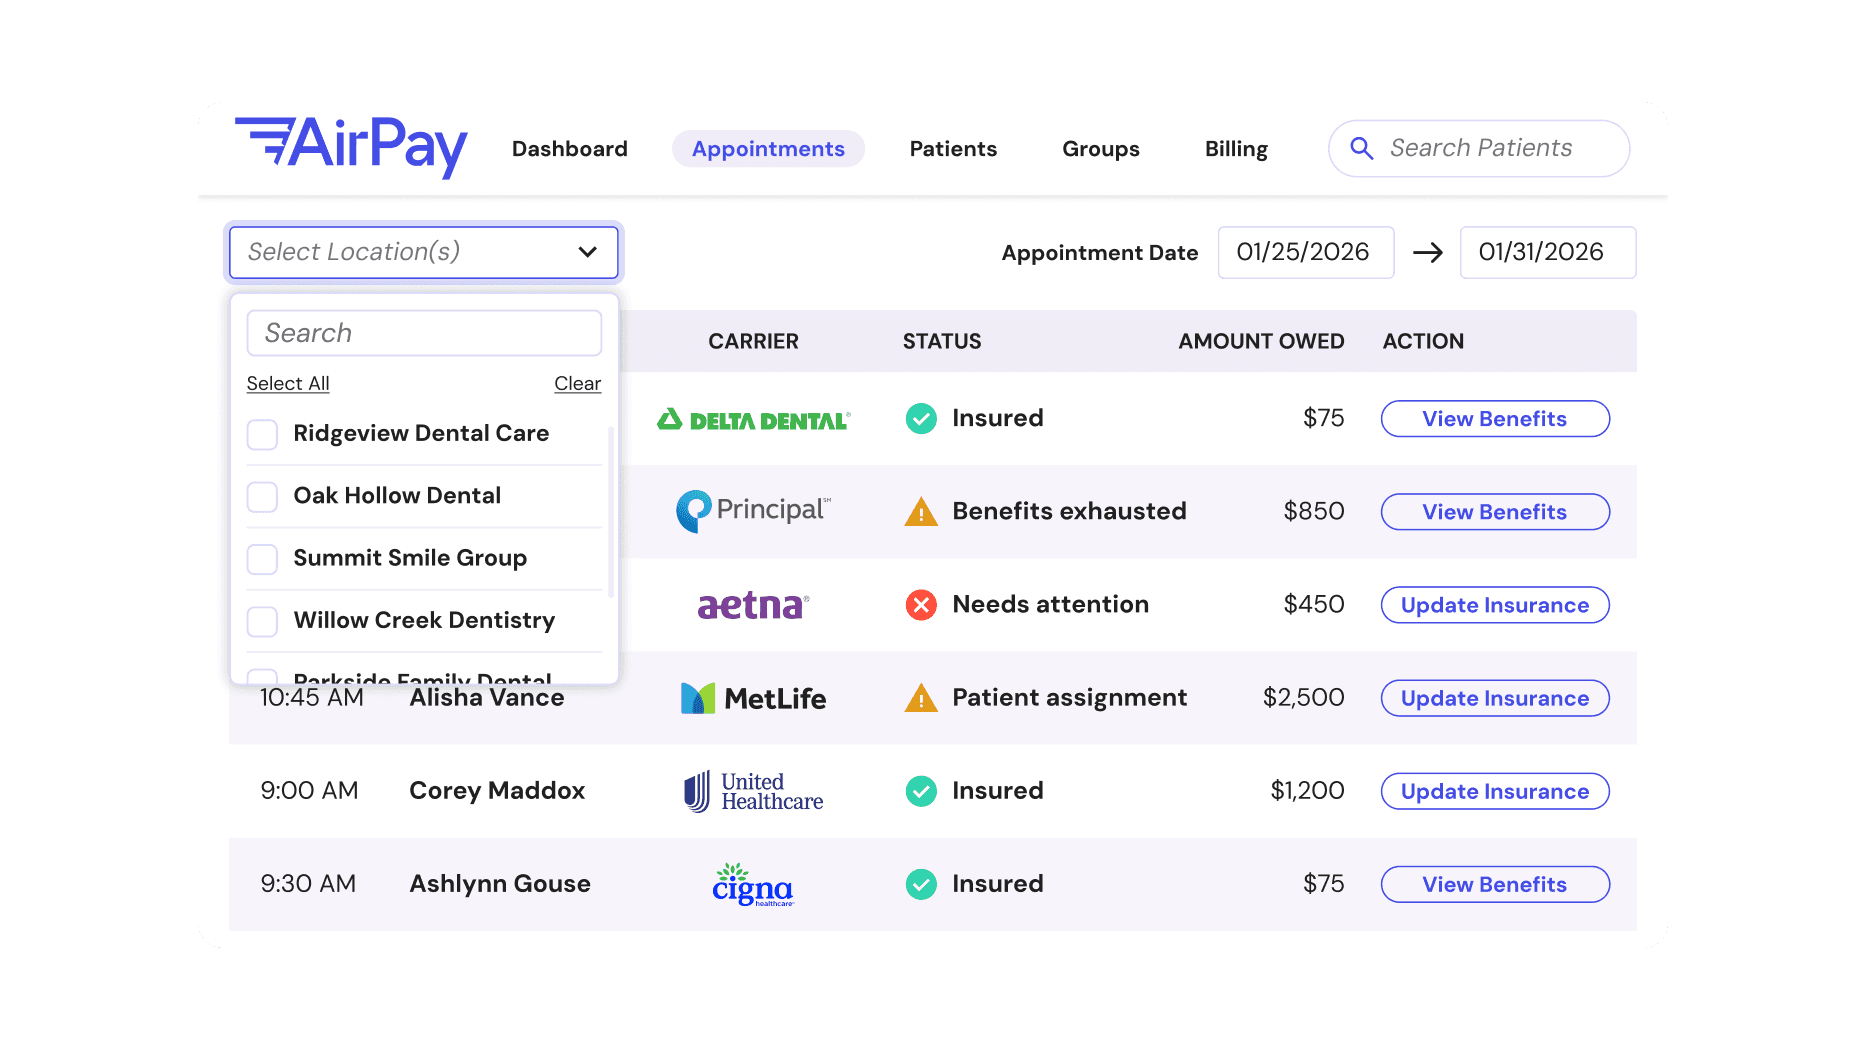Click the location list scrollbar
The height and width of the screenshot is (1050, 1869).
[611, 510]
